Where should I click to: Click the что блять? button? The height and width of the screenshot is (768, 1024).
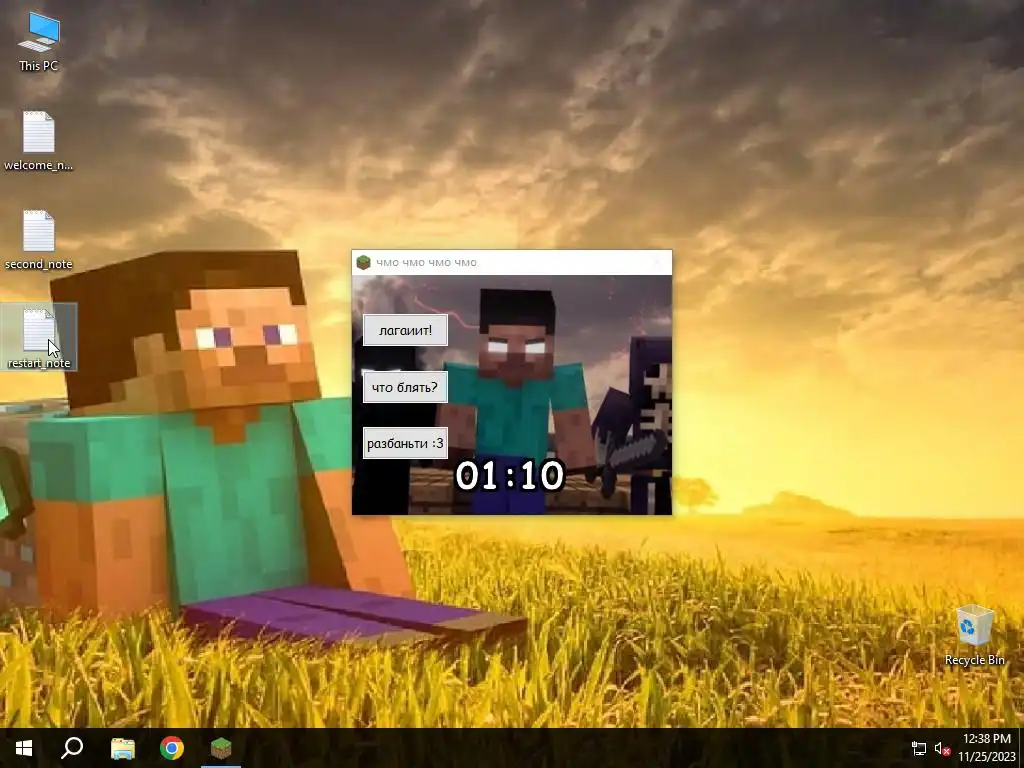pos(405,387)
